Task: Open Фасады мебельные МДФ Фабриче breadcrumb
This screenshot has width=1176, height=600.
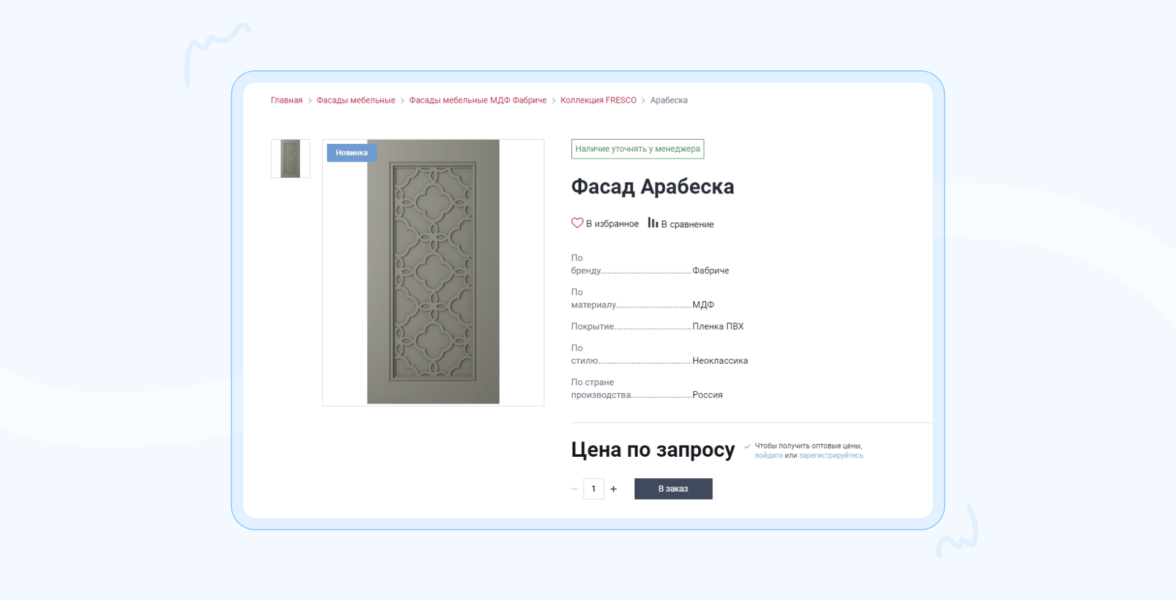Action: 477,100
